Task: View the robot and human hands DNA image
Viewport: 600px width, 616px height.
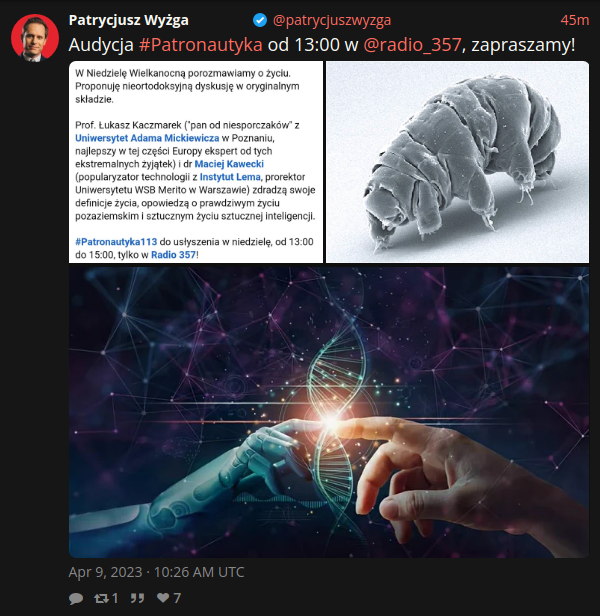Action: [x=329, y=412]
